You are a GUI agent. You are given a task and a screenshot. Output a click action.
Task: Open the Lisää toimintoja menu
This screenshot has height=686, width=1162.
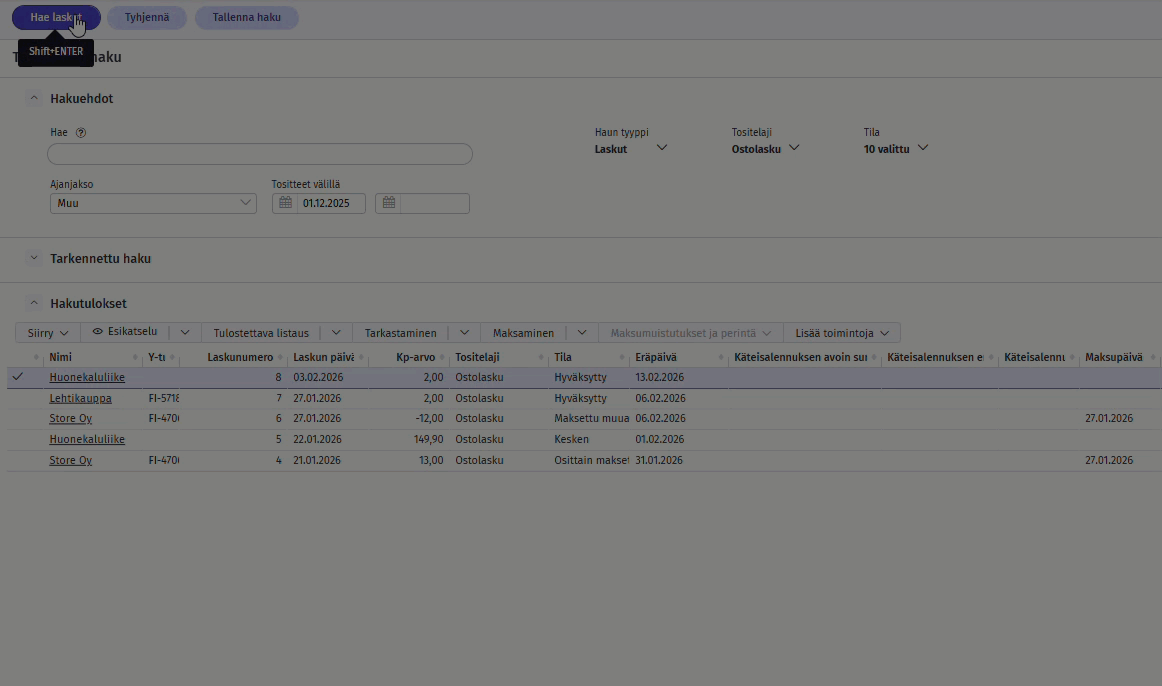[841, 333]
